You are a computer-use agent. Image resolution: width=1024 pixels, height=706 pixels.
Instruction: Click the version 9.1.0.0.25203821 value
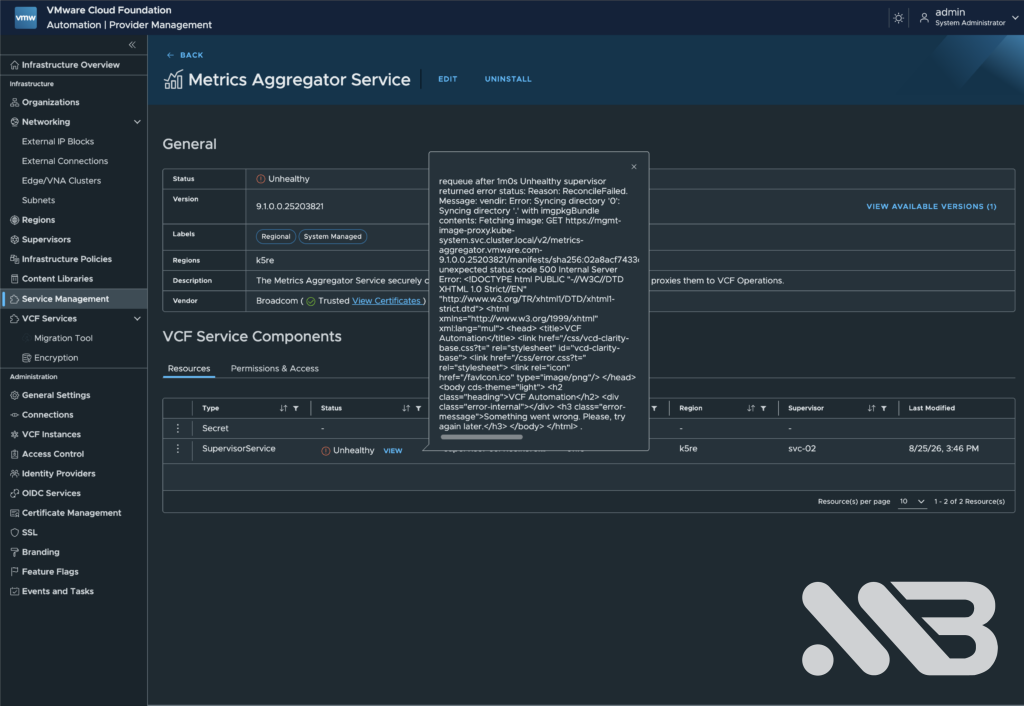pos(289,206)
